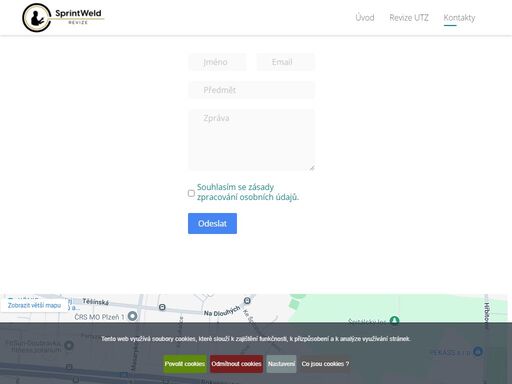Open the Co jsou cookies ? info
Viewport: 512px width, 384px height.
tap(325, 364)
